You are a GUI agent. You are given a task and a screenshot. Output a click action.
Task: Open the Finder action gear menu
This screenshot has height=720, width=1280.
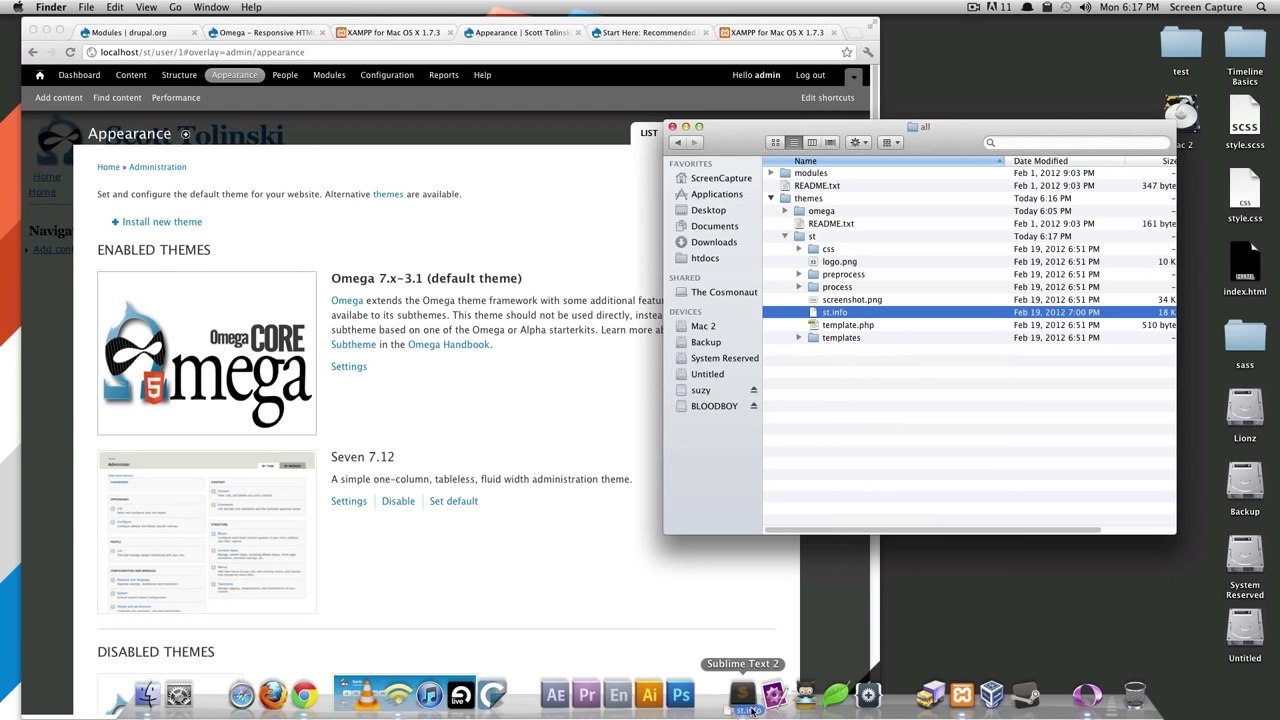[858, 142]
